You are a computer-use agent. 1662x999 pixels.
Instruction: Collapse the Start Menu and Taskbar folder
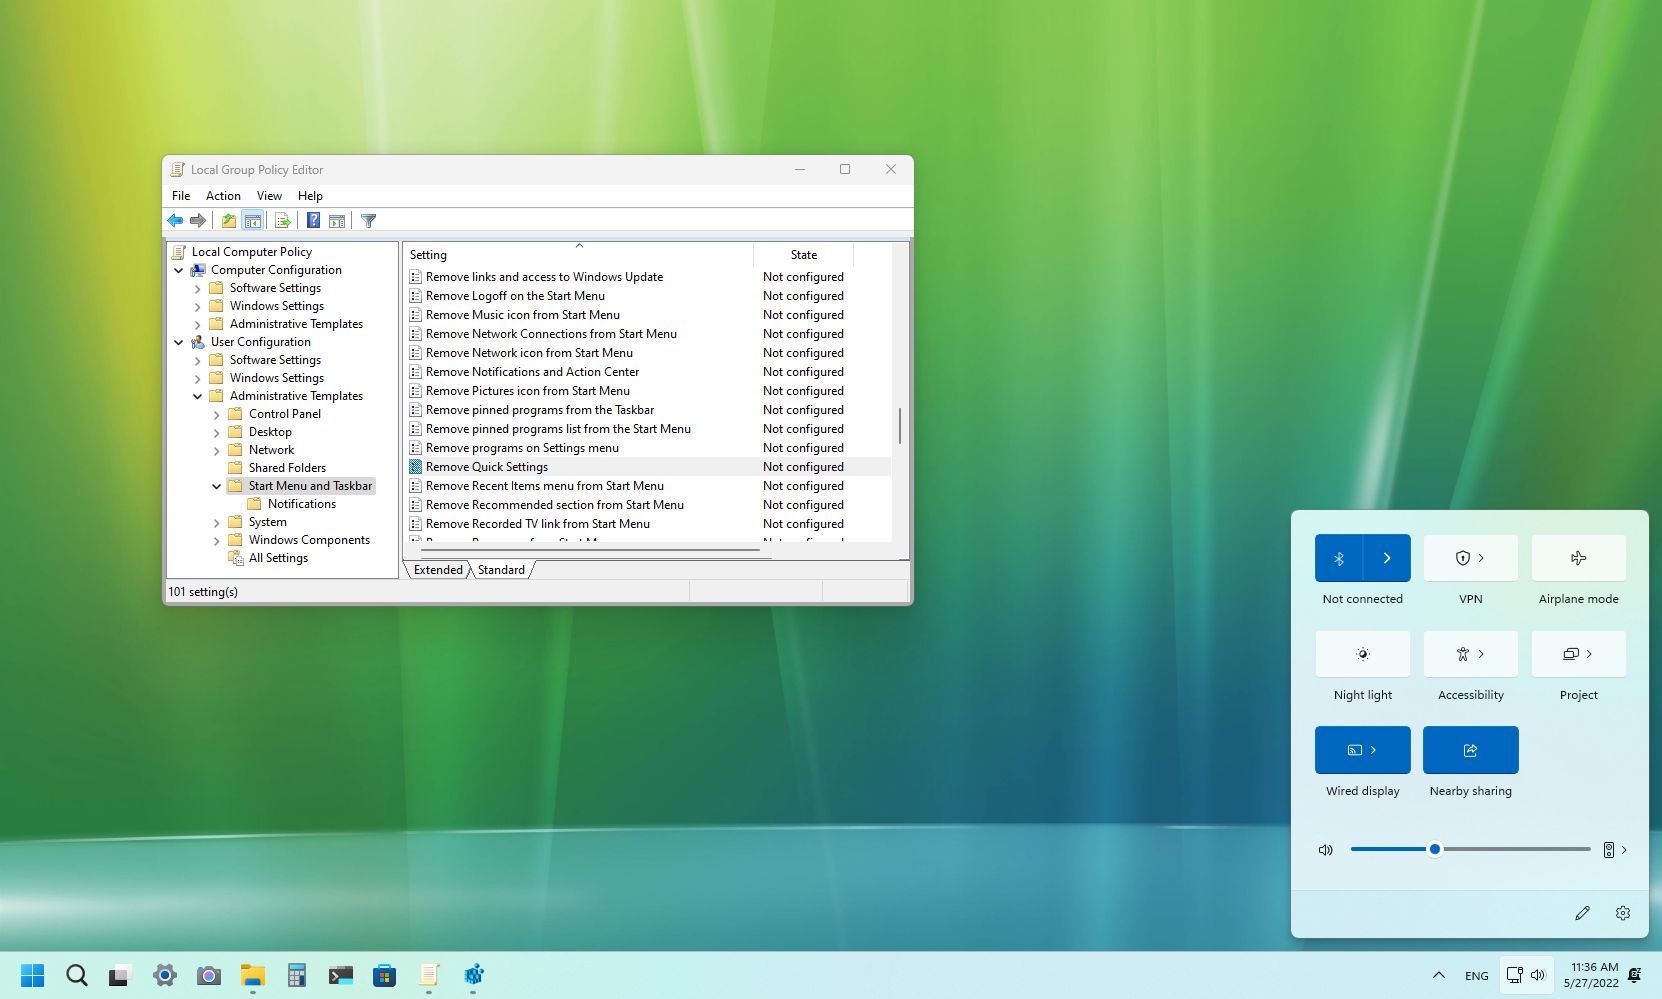(x=216, y=486)
